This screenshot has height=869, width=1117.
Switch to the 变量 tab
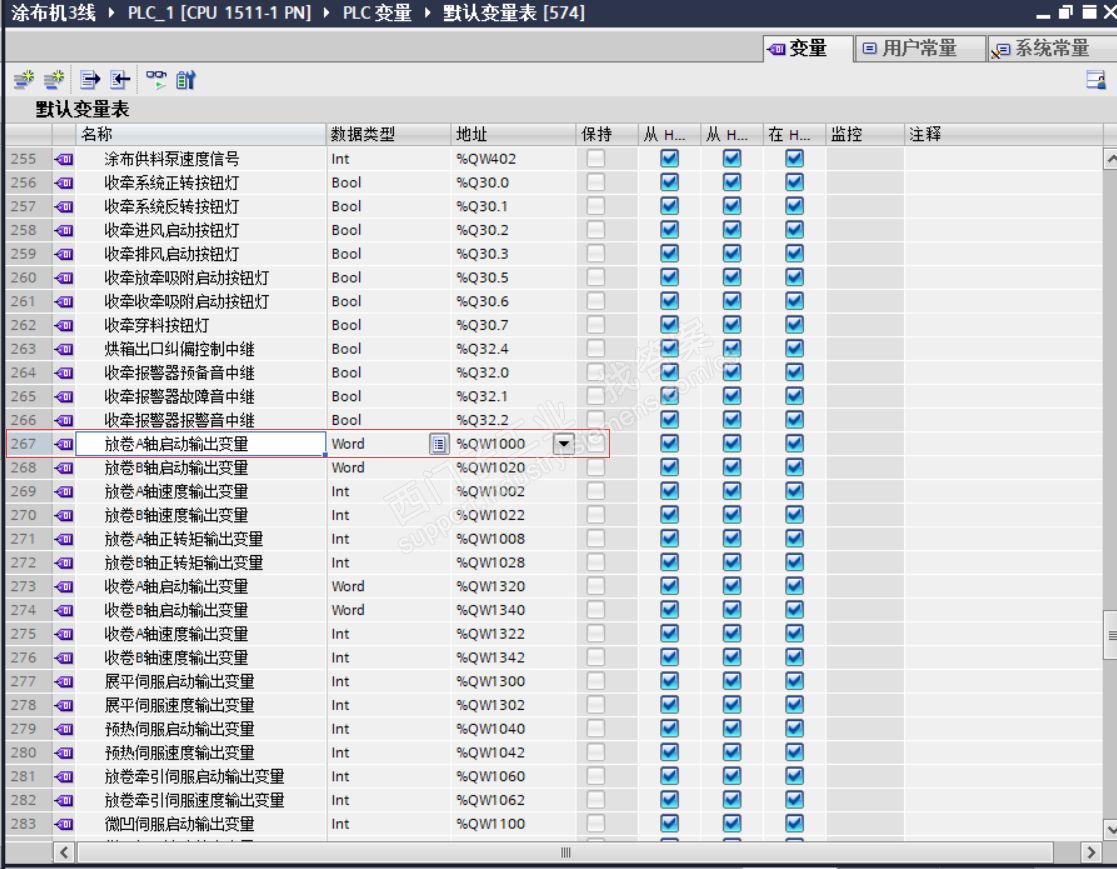(809, 48)
